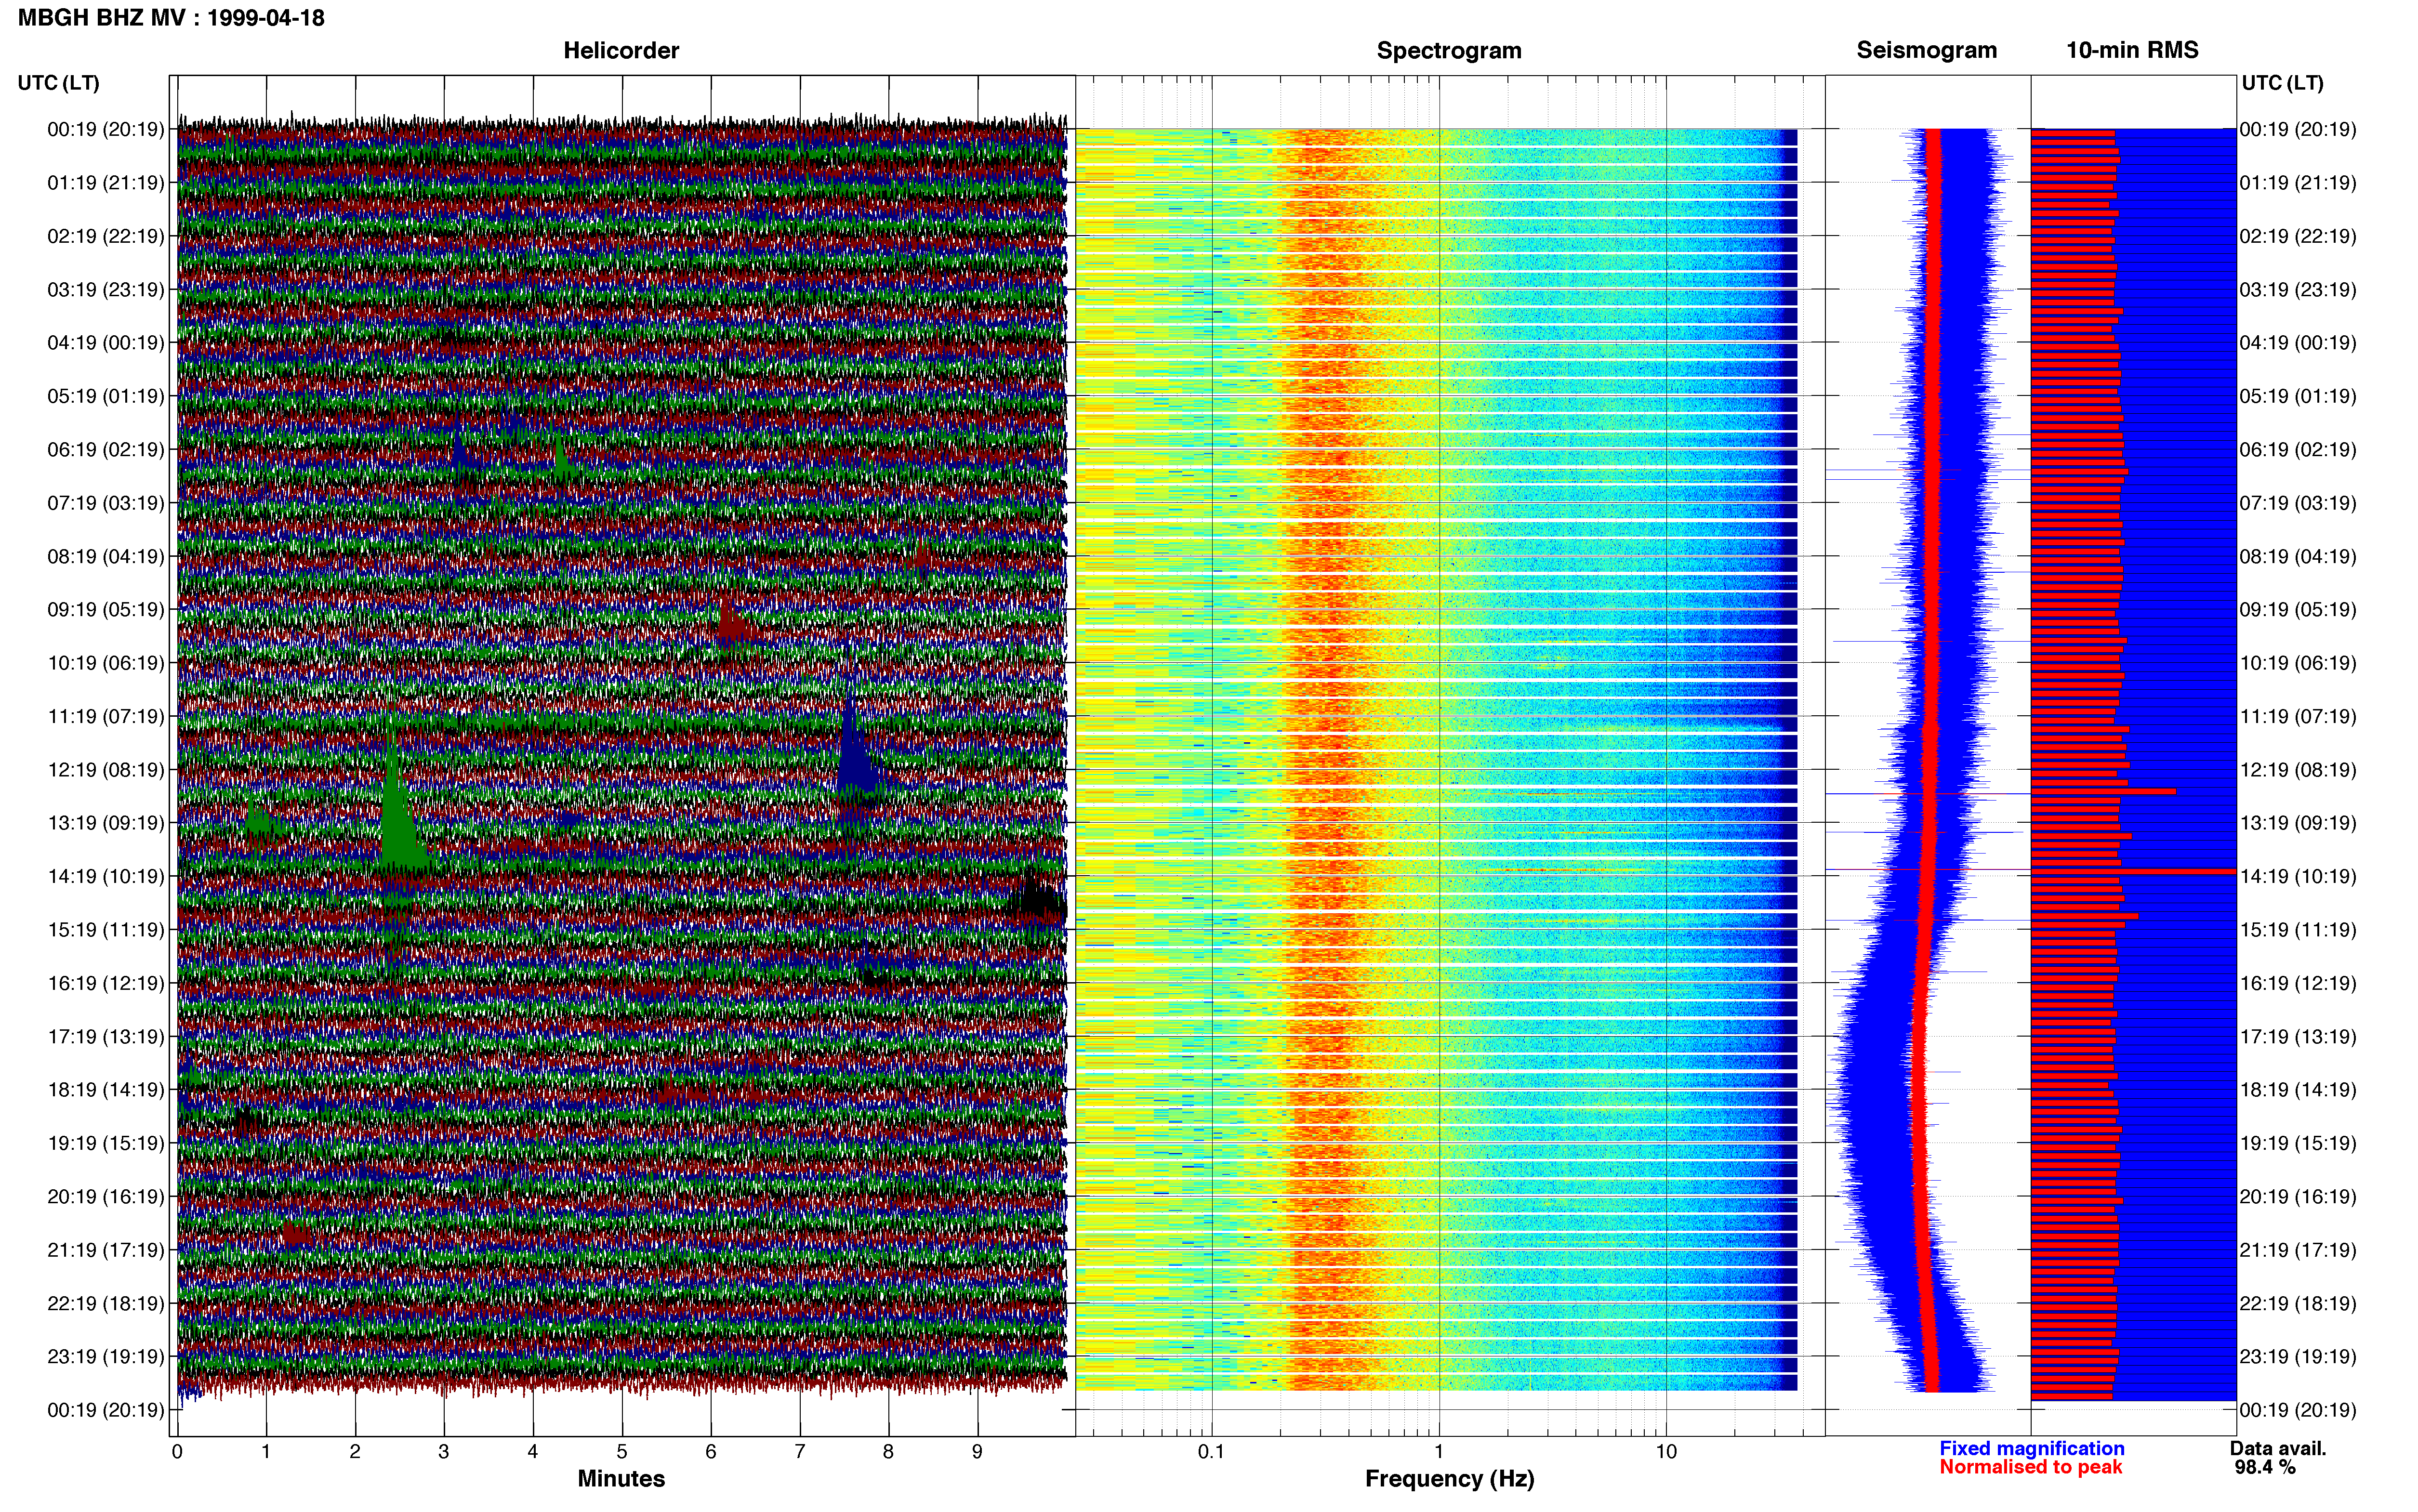
Task: Click the Seismogram panel heading
Action: pos(1926,50)
